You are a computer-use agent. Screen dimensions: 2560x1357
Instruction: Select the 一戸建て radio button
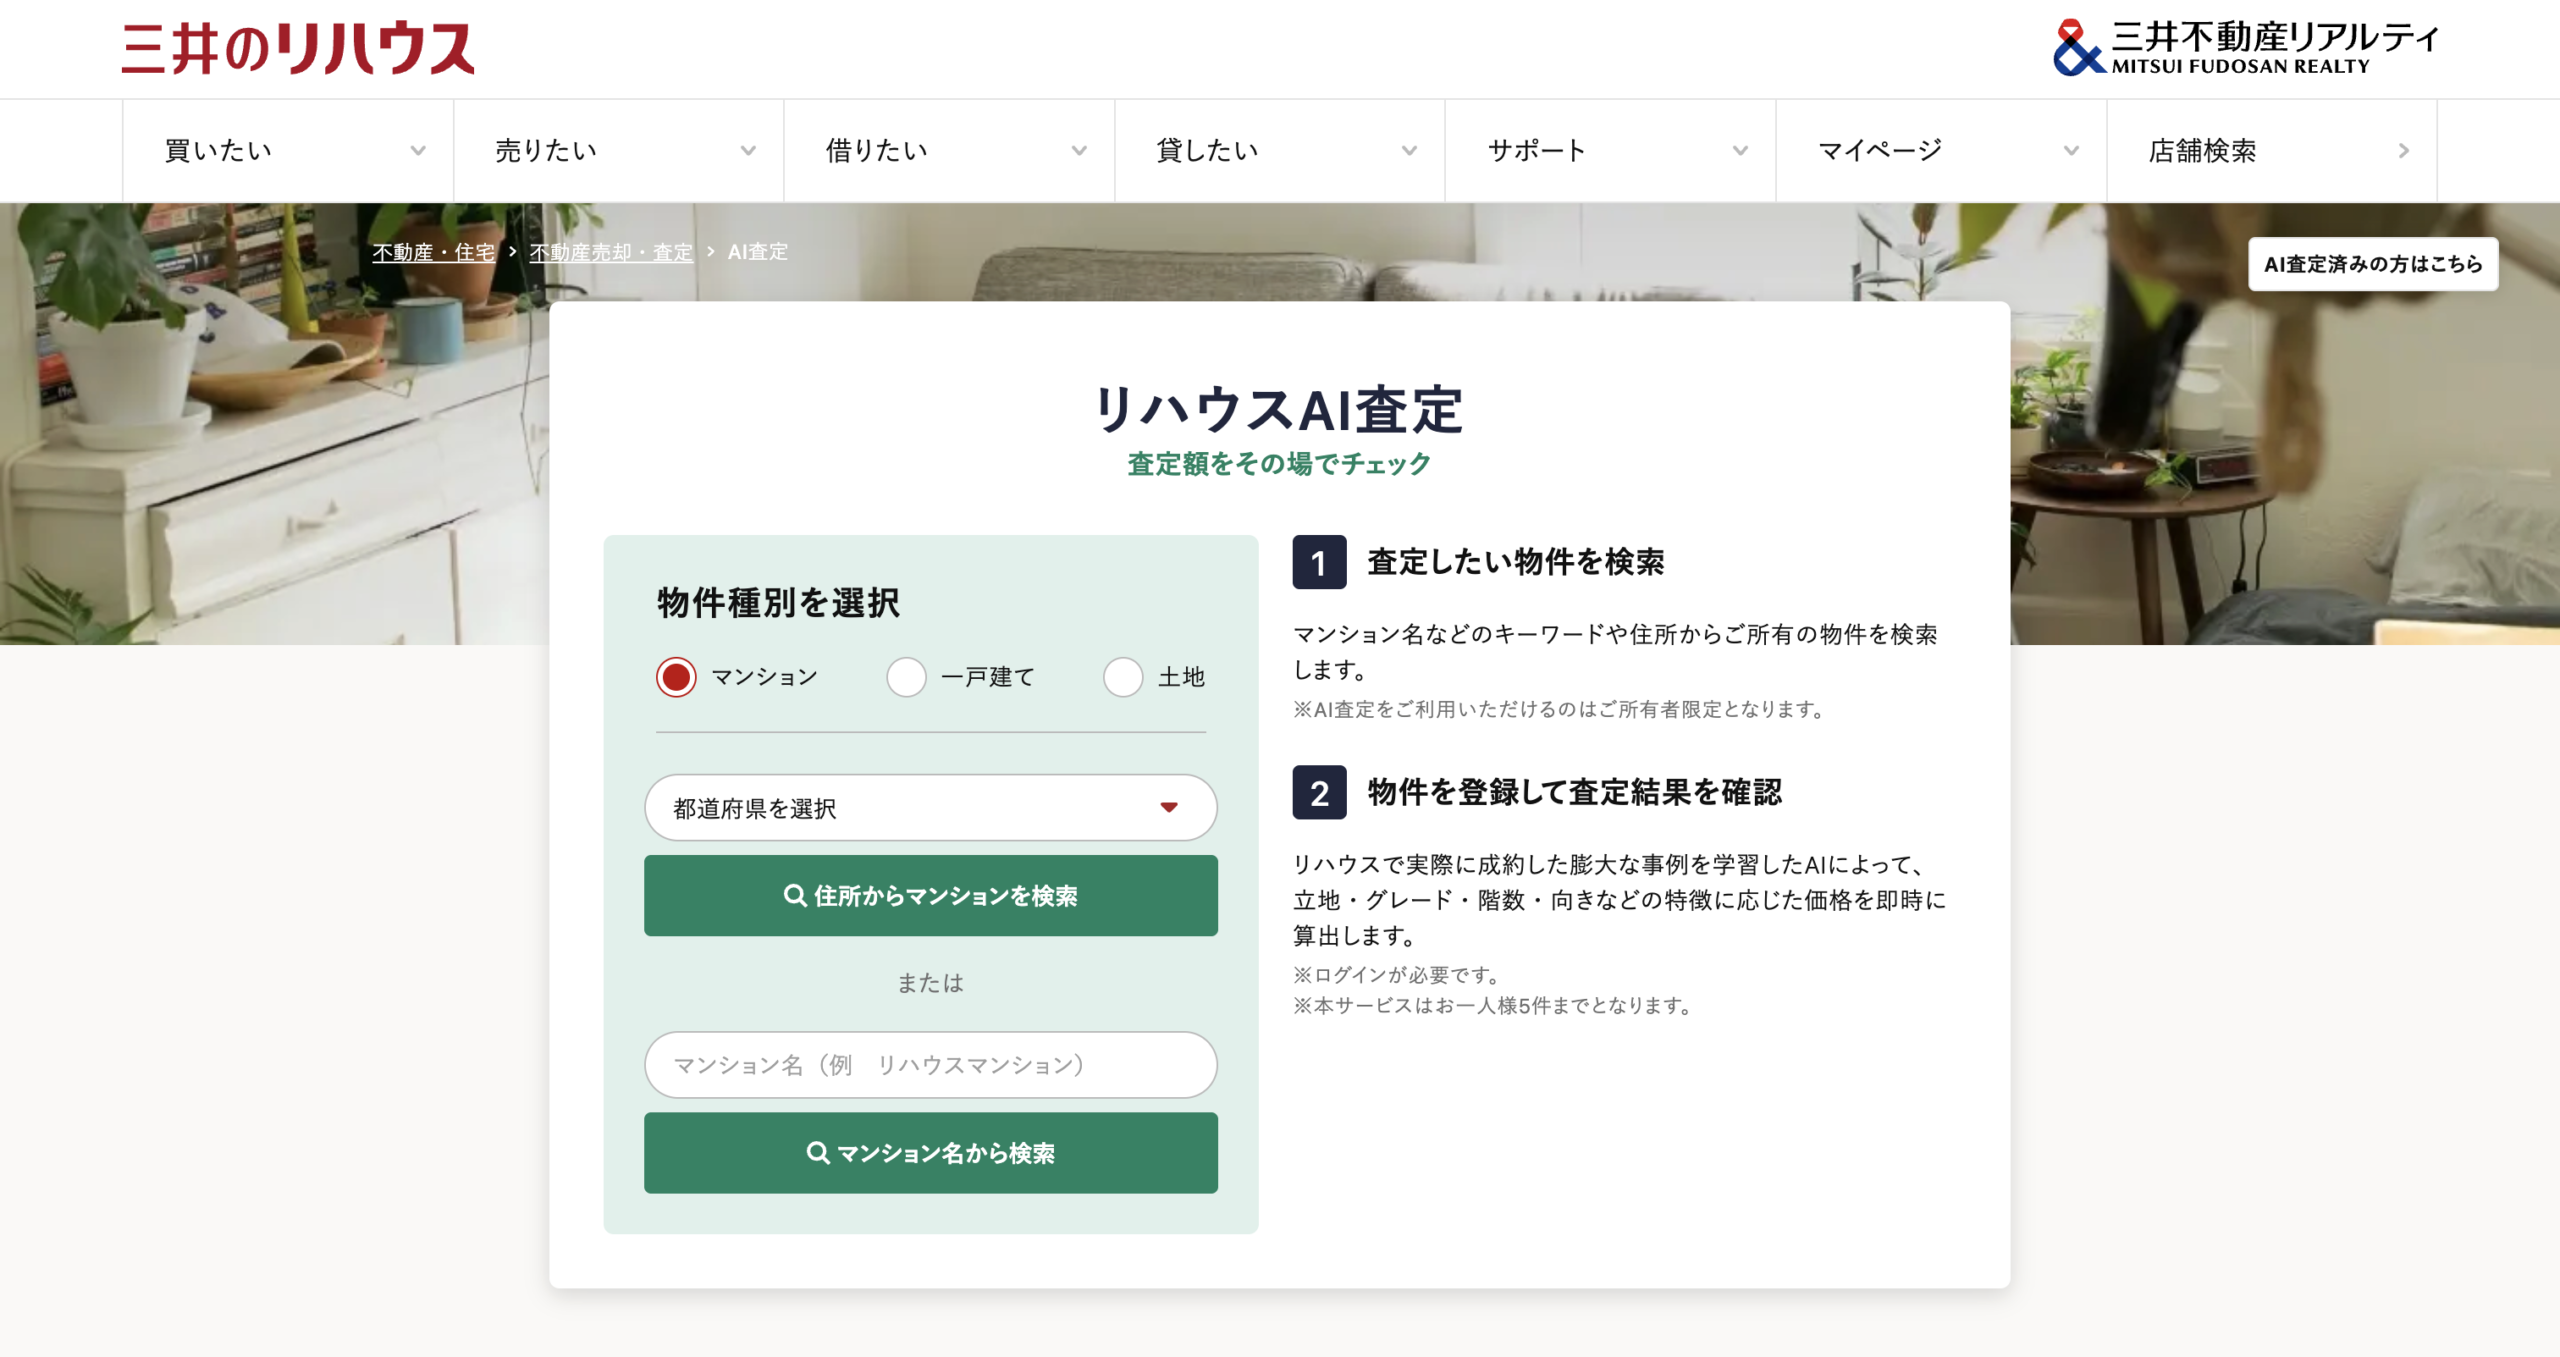tap(906, 677)
